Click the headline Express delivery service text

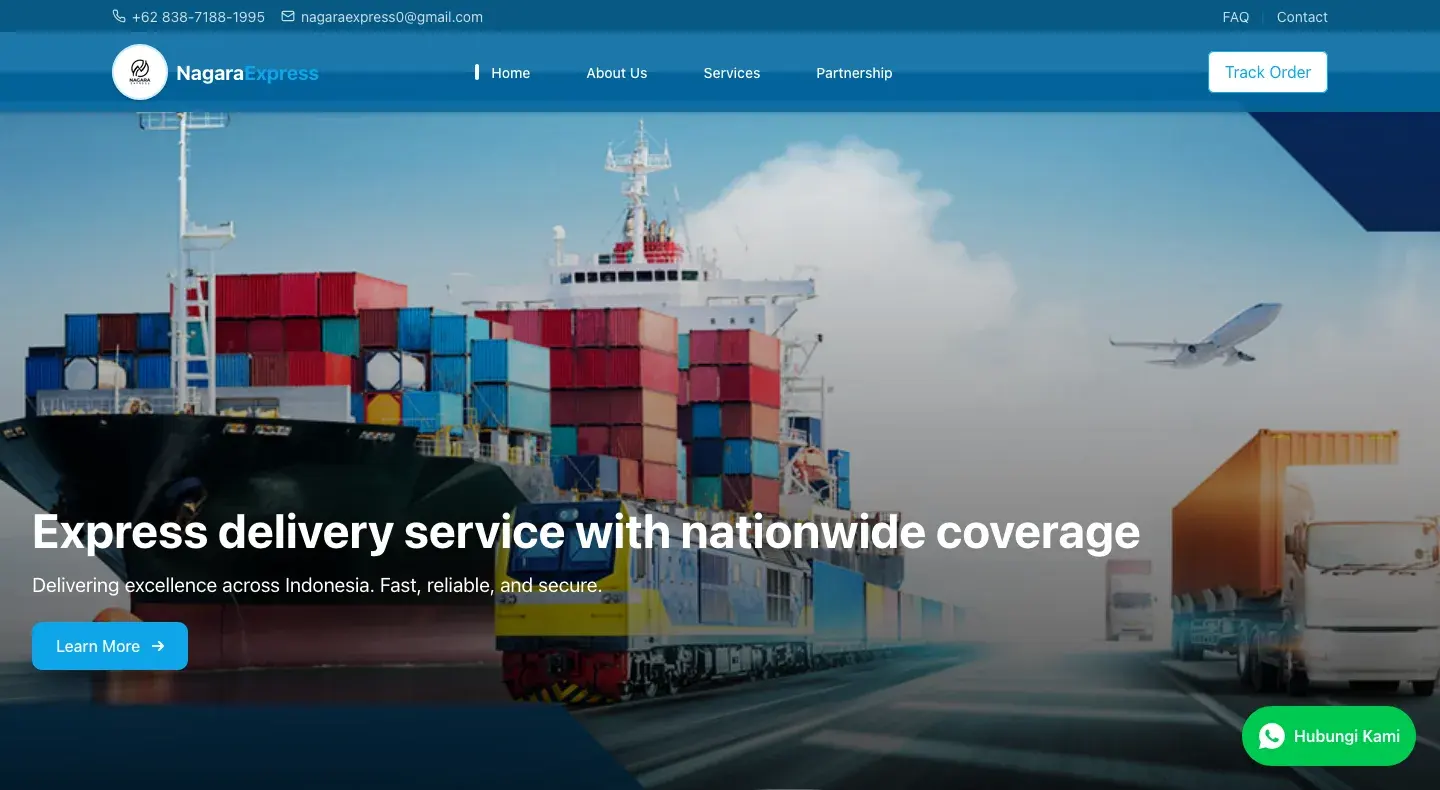click(586, 531)
